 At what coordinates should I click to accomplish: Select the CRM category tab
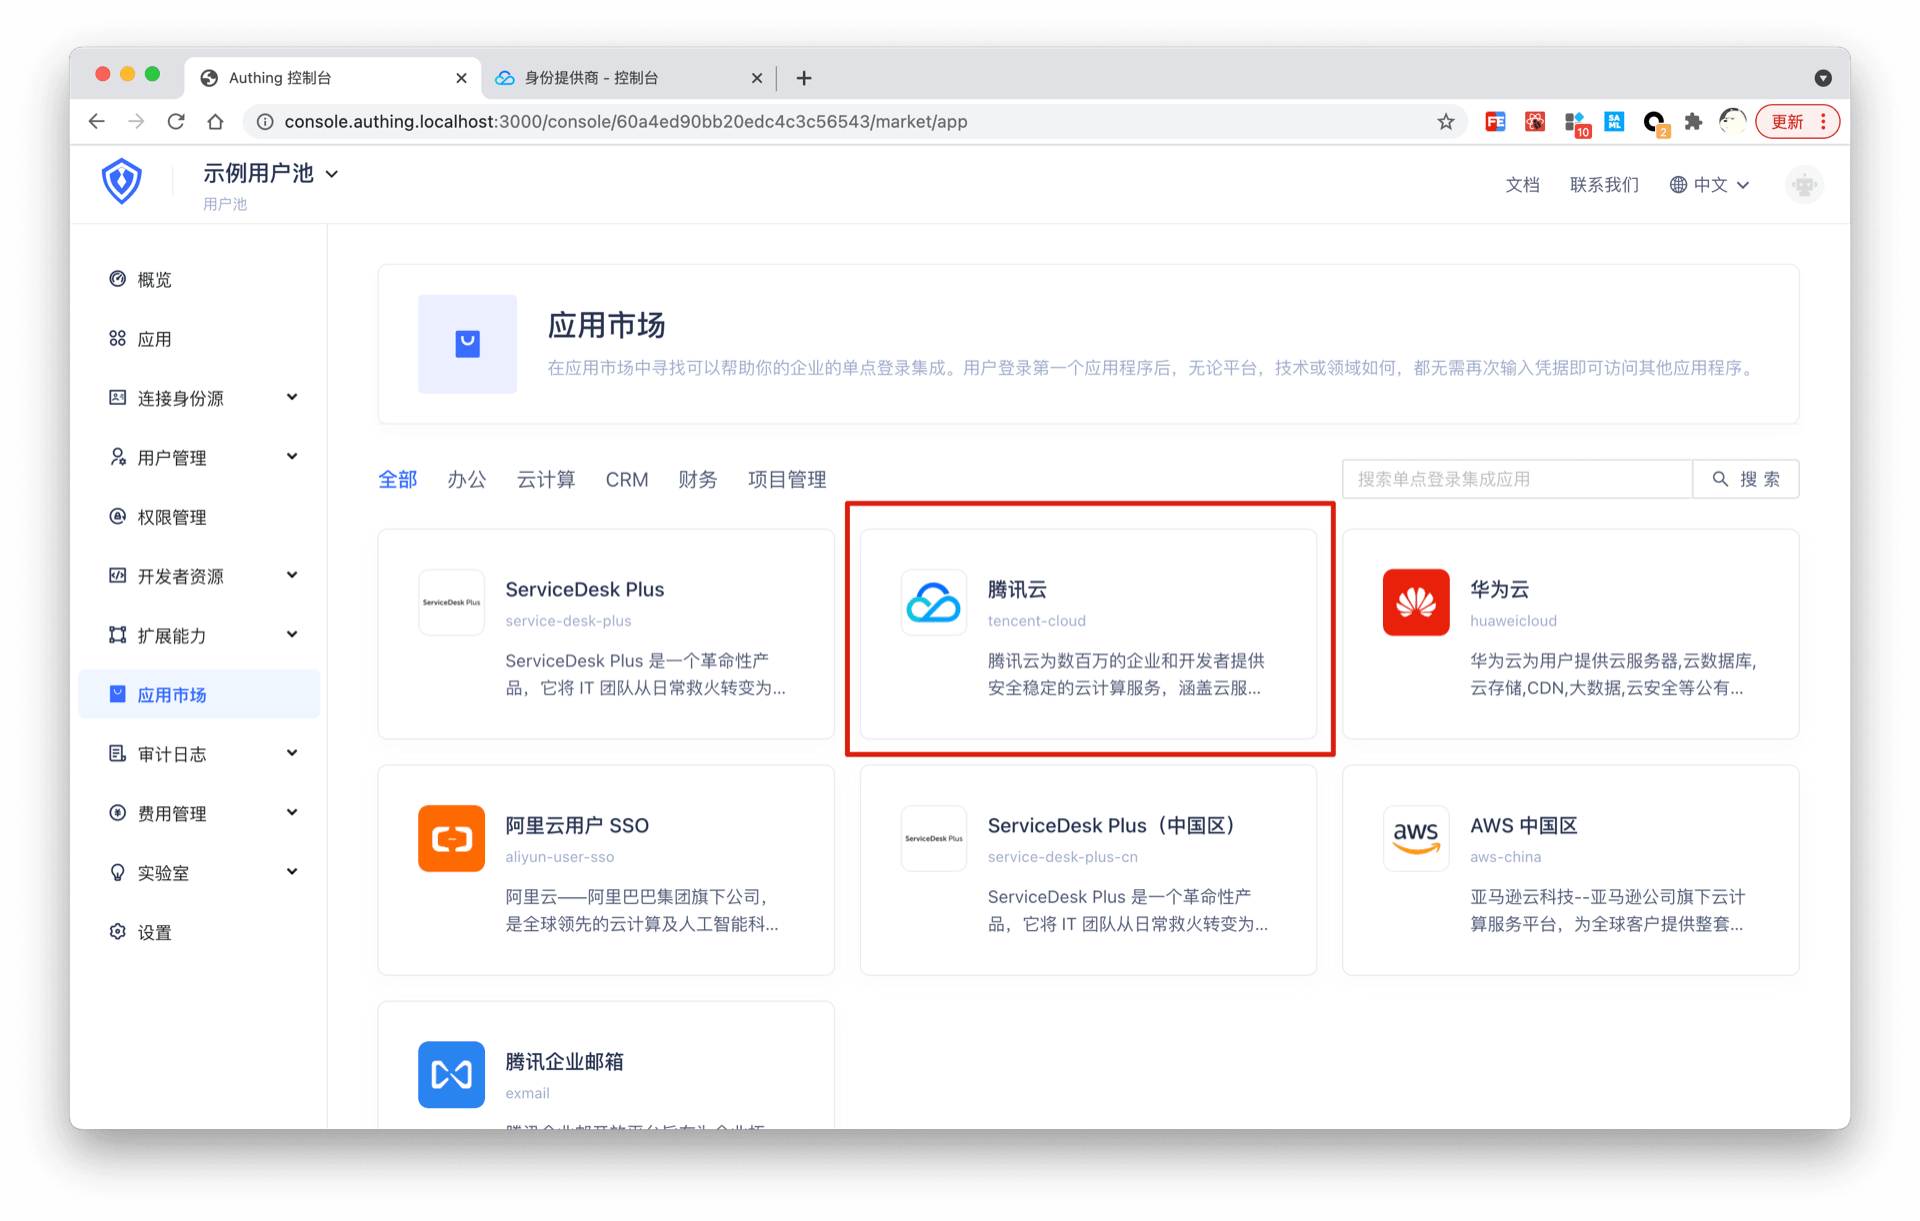[626, 480]
